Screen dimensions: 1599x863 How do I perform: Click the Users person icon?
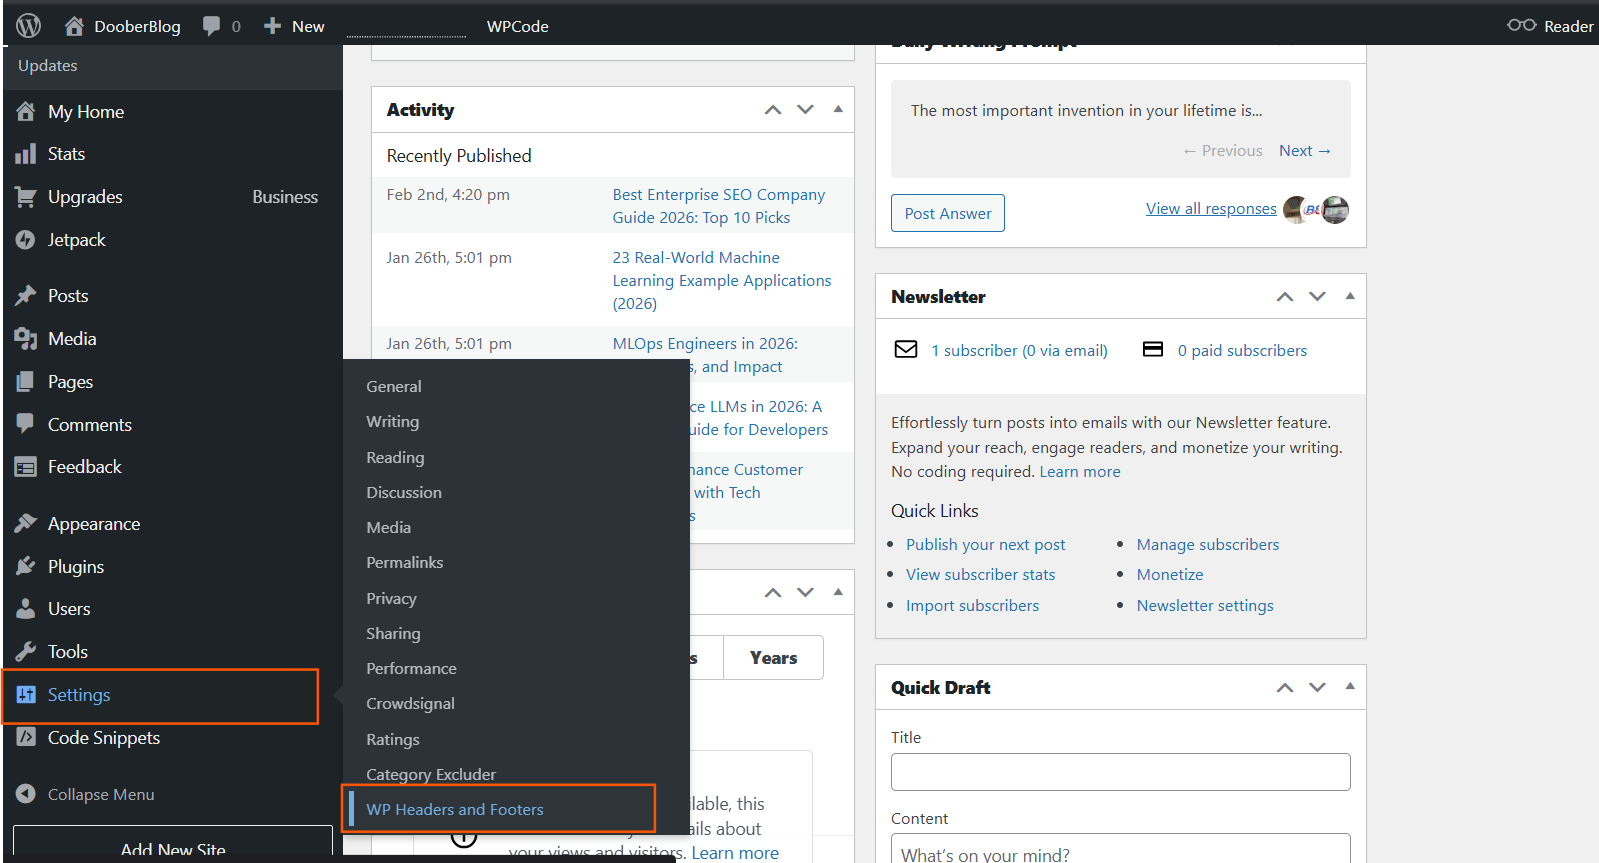click(x=26, y=608)
